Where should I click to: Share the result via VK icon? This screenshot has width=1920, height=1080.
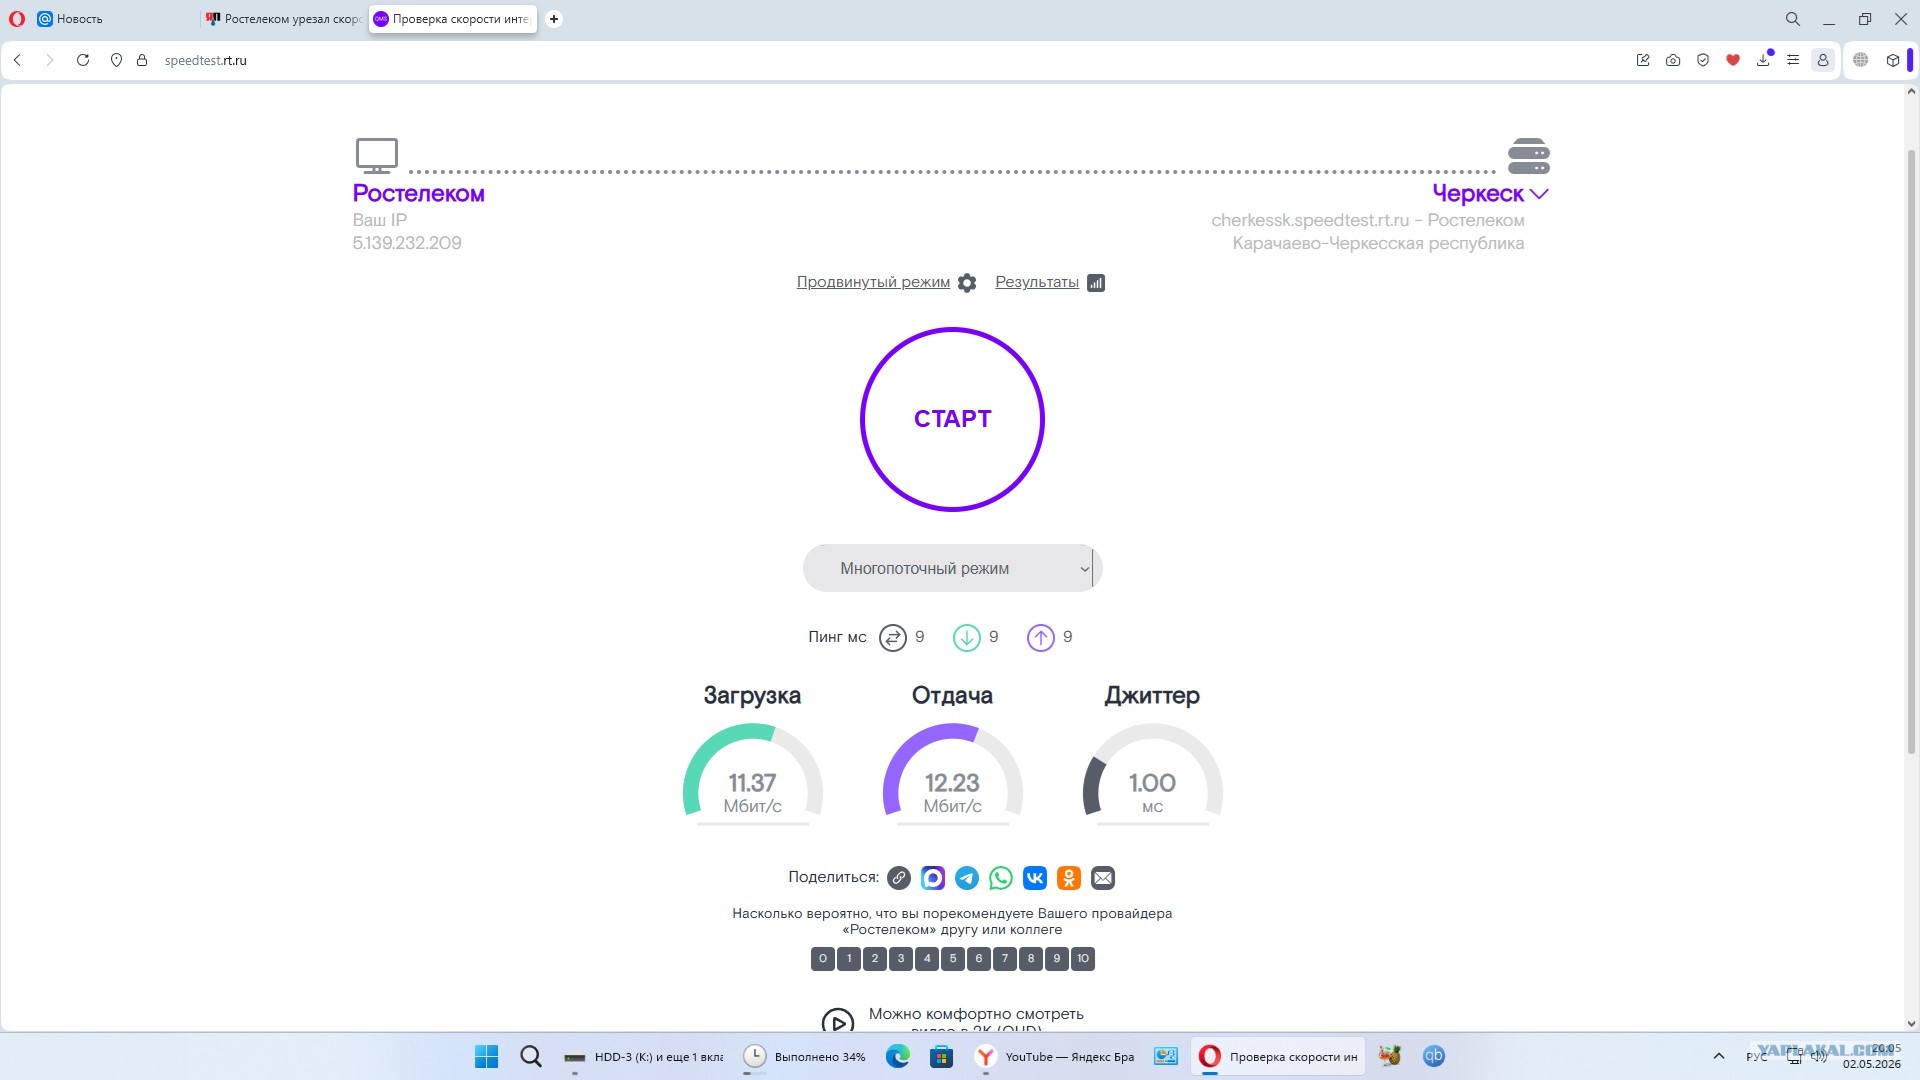[x=1035, y=878]
